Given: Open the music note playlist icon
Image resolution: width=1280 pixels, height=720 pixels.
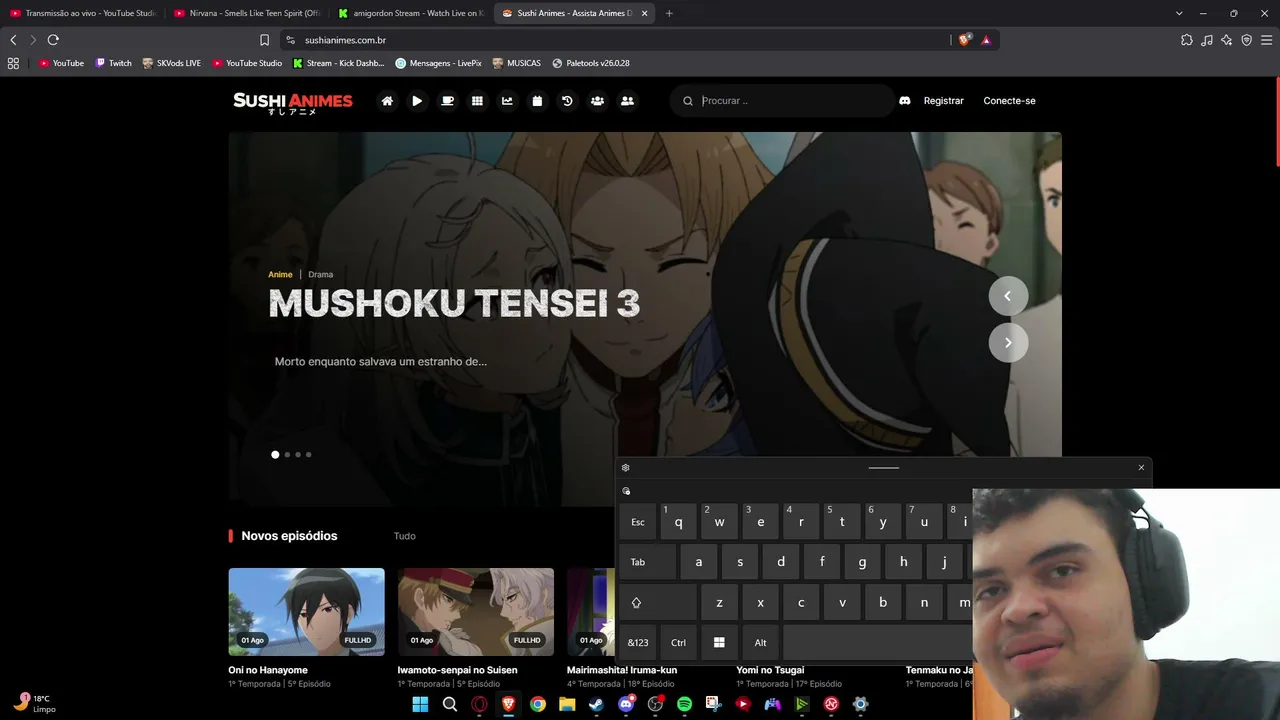Looking at the screenshot, I should click(x=1207, y=40).
